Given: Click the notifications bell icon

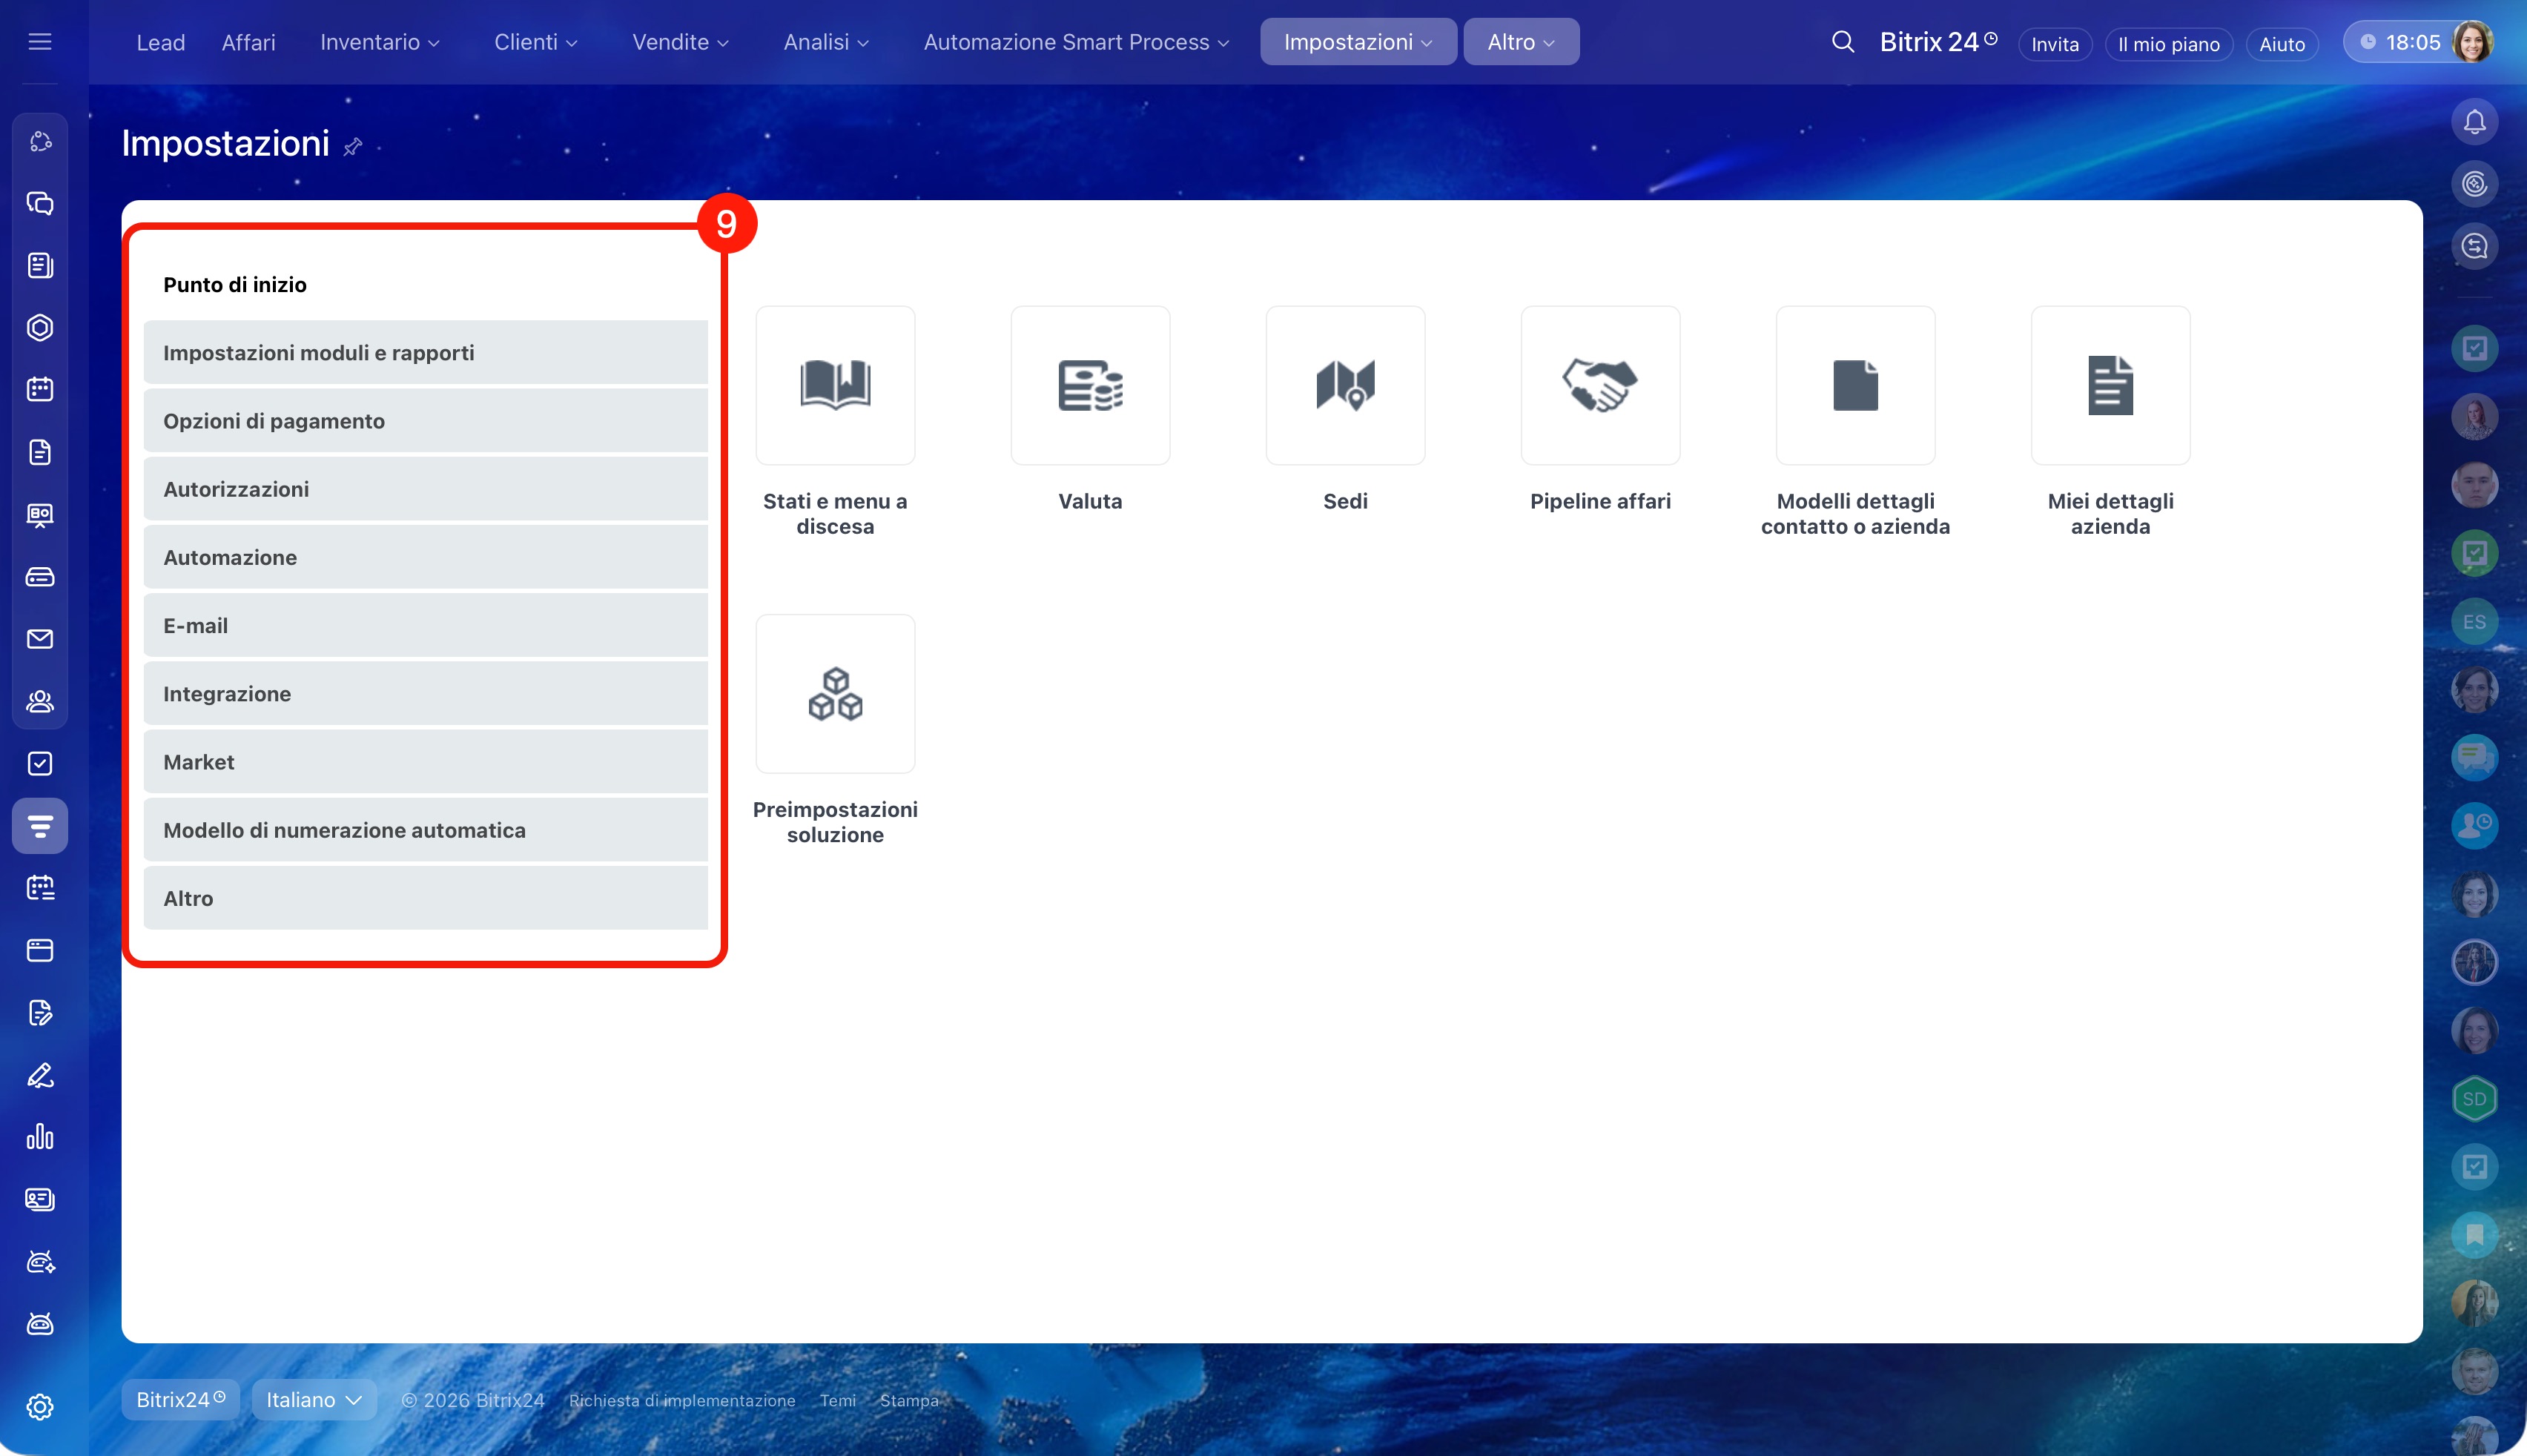Looking at the screenshot, I should [x=2474, y=122].
